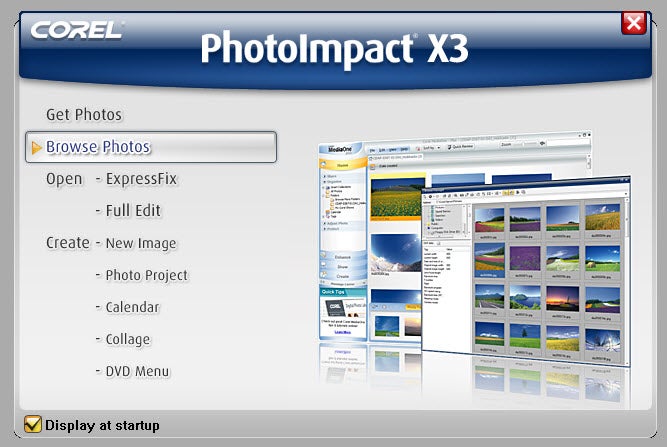Image resolution: width=667 pixels, height=447 pixels.
Task: Create a DVD Menu
Action: pos(137,371)
